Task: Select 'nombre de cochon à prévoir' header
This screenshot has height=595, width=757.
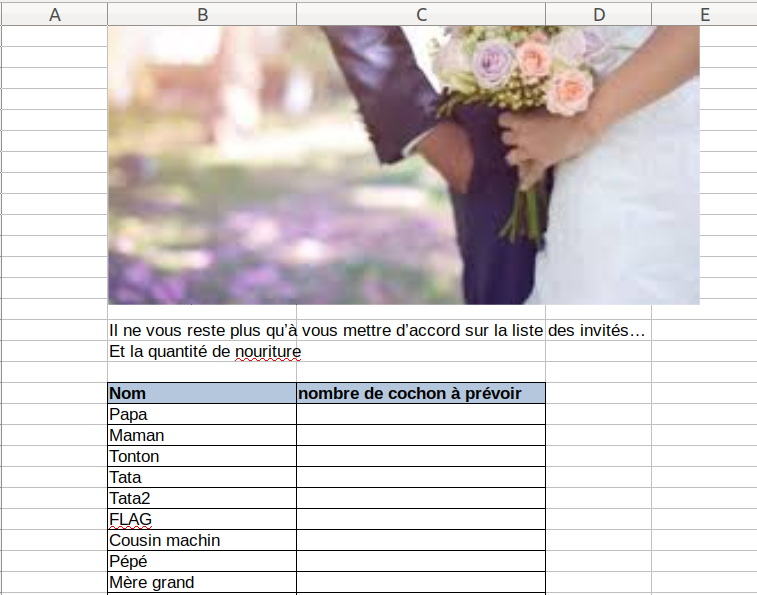Action: [x=421, y=393]
